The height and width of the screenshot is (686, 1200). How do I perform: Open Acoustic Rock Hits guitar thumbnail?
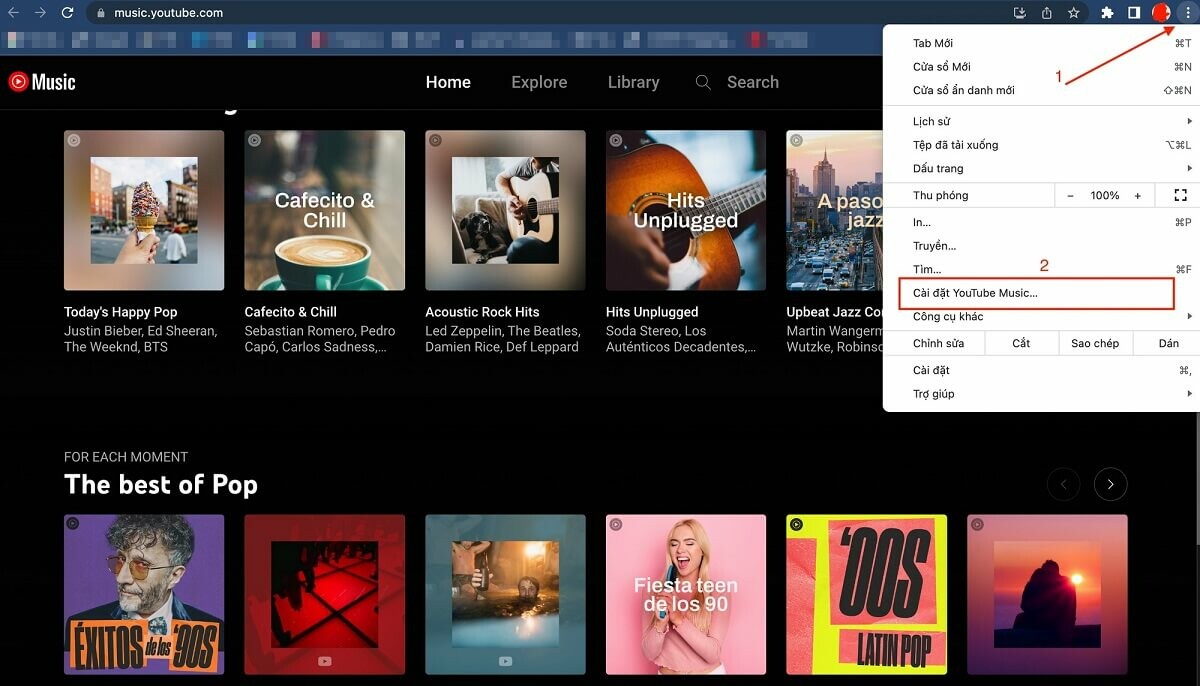(x=505, y=210)
